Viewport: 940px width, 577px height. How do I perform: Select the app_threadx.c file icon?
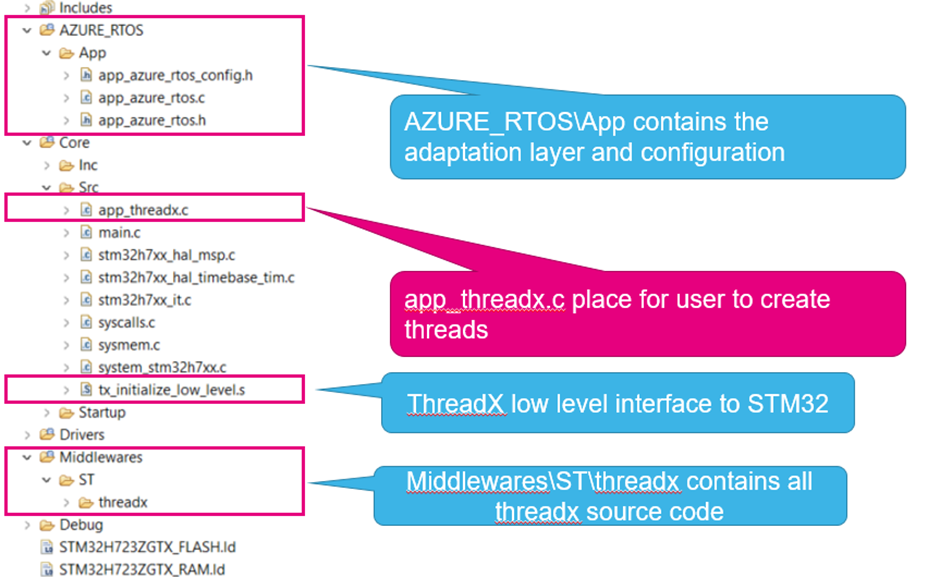click(86, 210)
